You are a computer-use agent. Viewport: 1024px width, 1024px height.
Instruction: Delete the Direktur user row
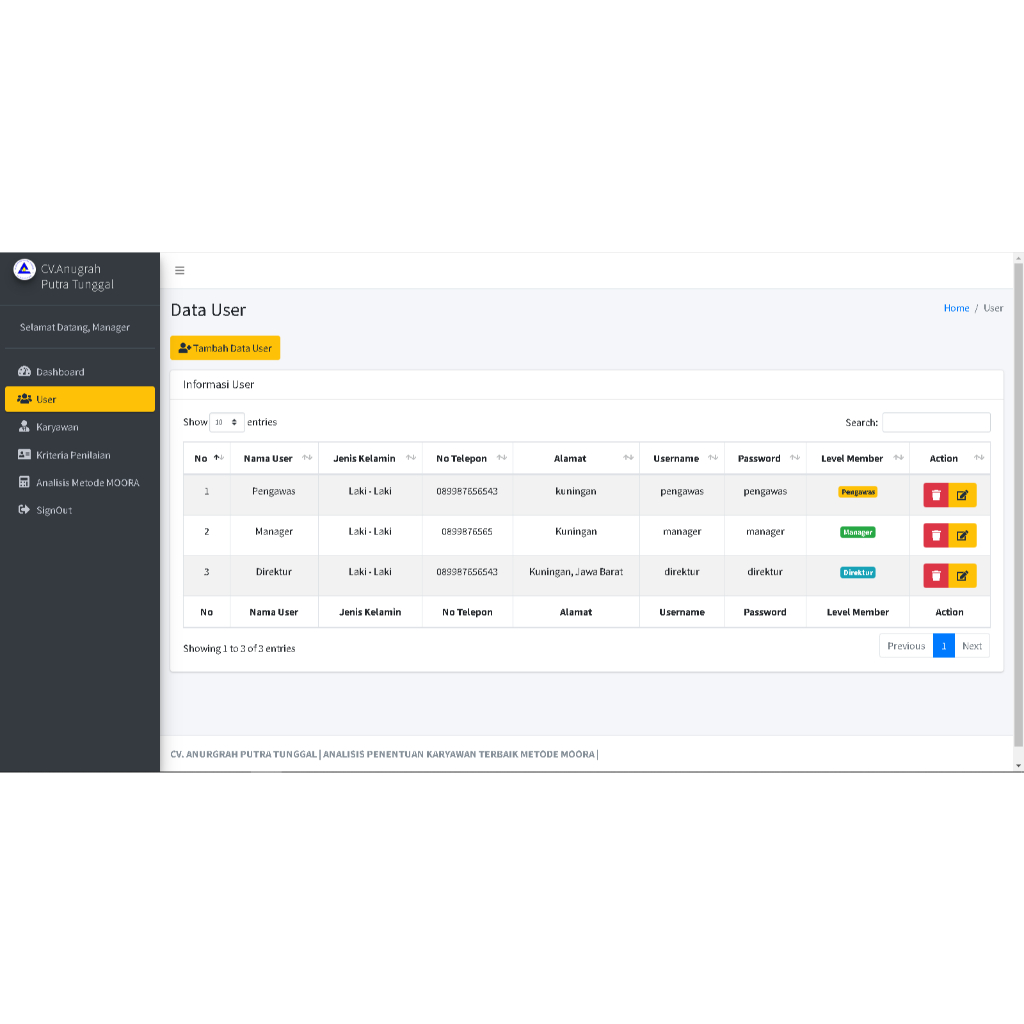[x=936, y=575]
